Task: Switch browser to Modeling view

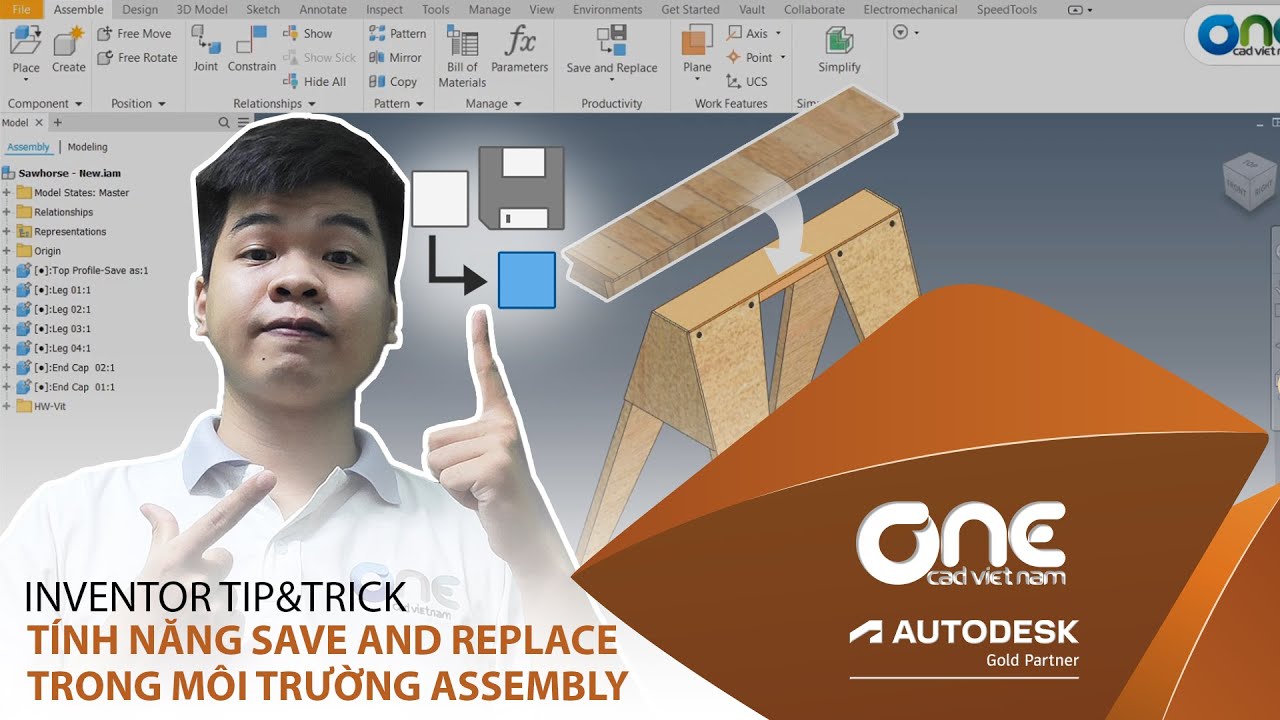Action: point(87,147)
